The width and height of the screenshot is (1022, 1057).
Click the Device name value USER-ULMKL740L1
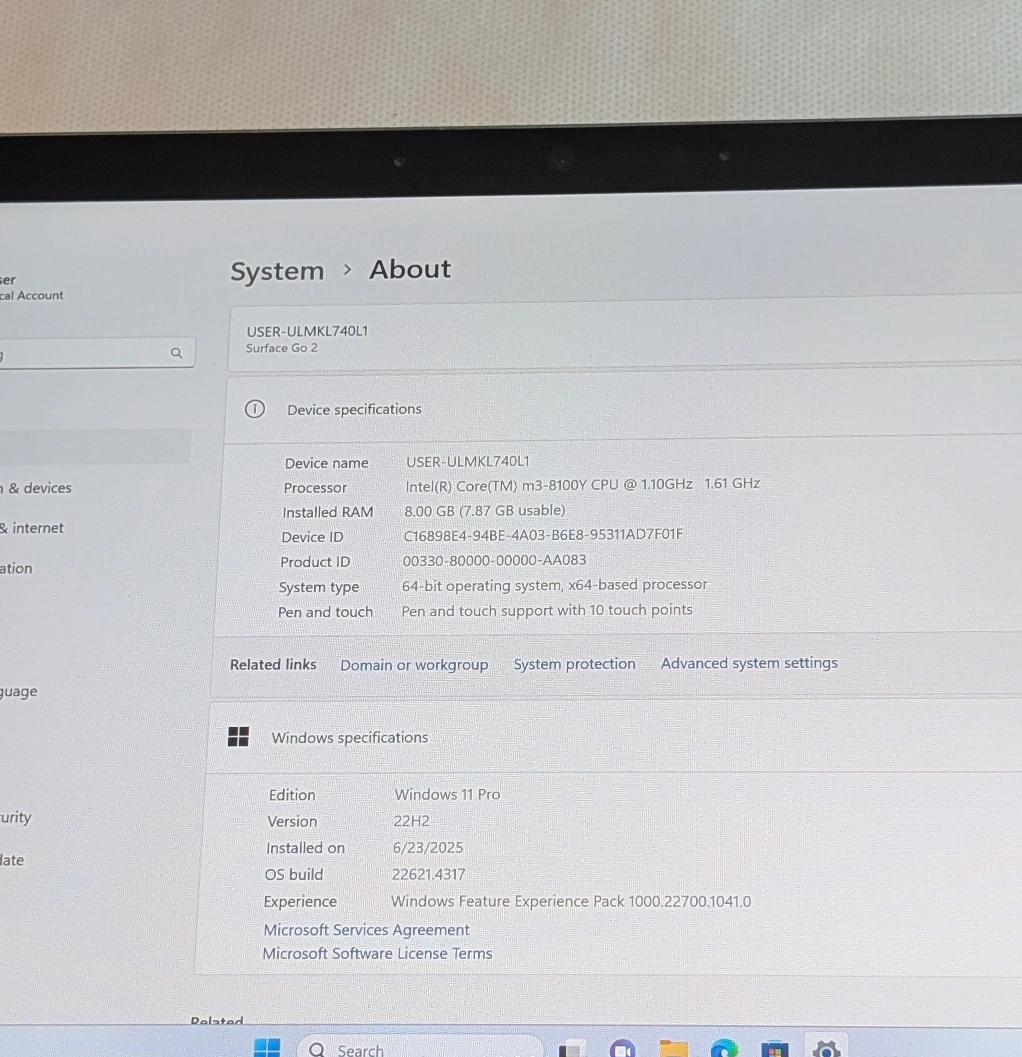click(x=468, y=461)
